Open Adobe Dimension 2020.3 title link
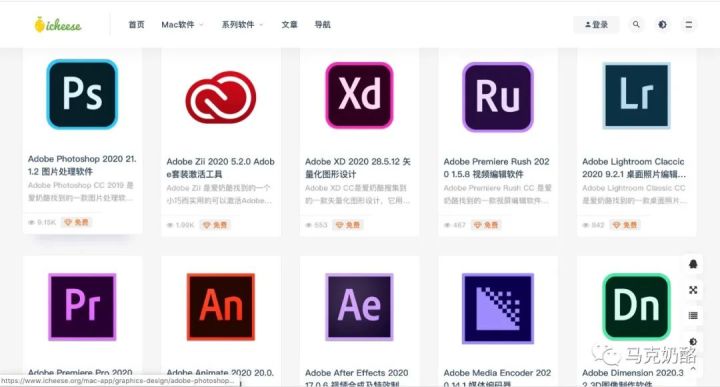Screen dimensions: 720x387 pyautogui.click(x=633, y=378)
